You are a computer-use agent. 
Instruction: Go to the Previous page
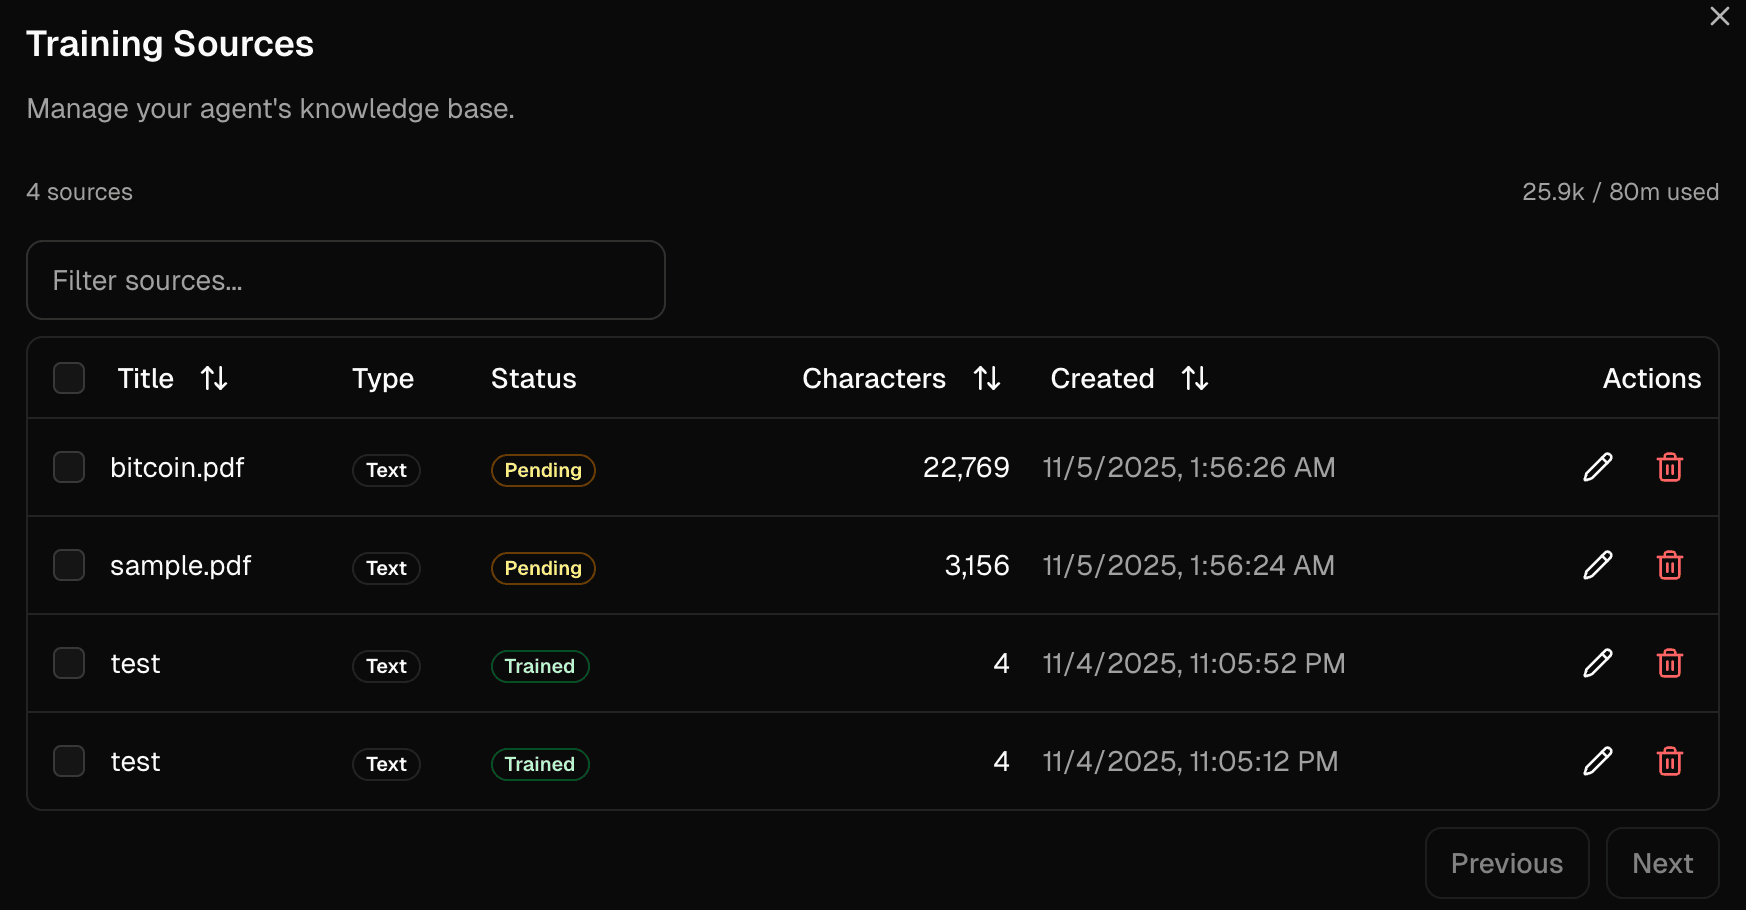click(x=1506, y=863)
